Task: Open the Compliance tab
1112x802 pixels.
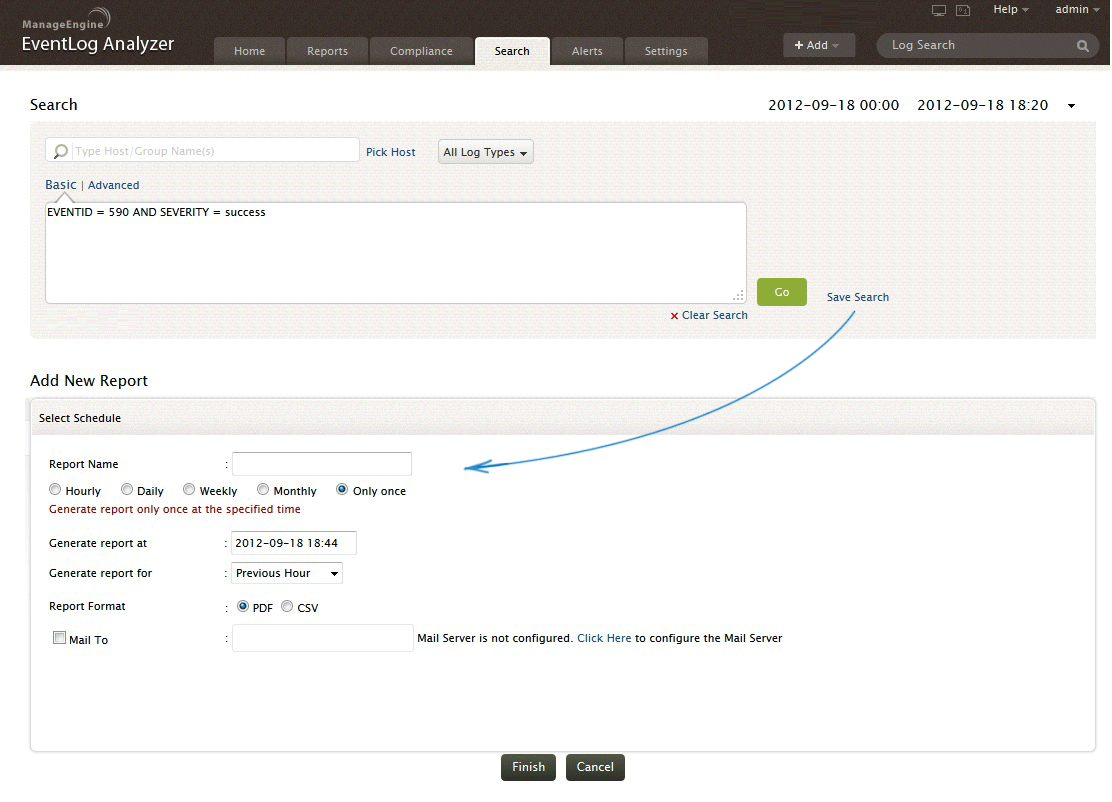Action: click(421, 51)
